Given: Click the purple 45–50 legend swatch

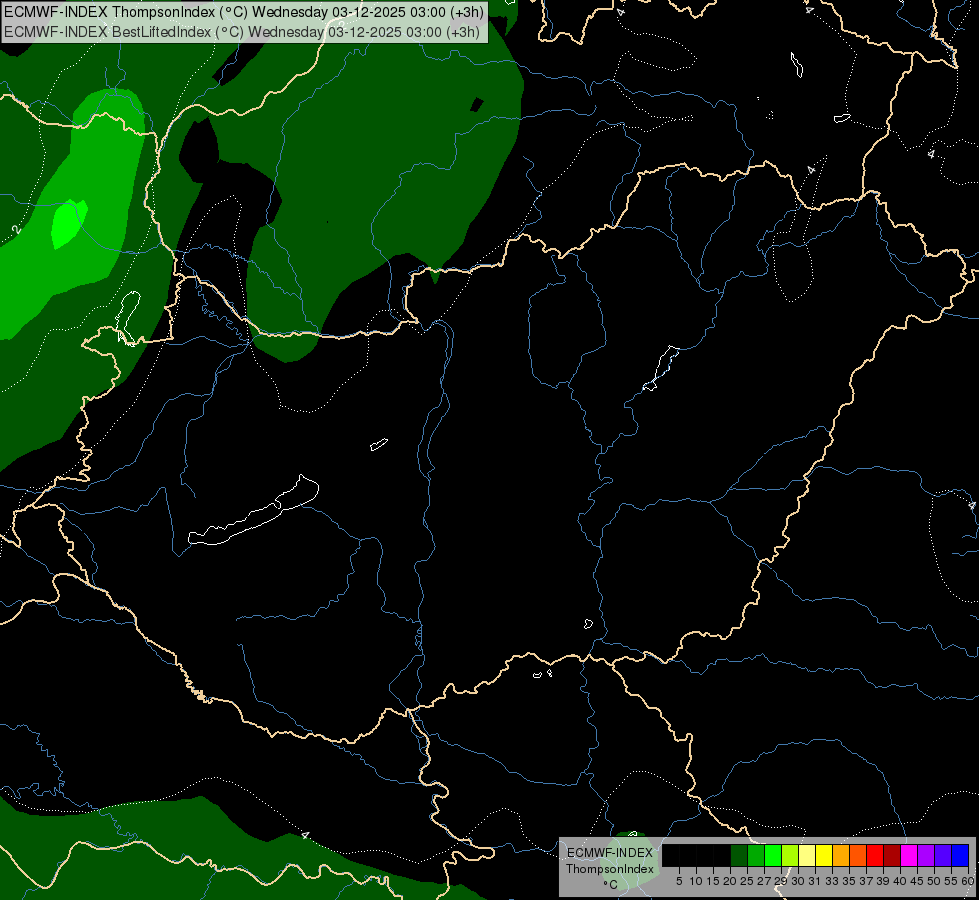Looking at the screenshot, I should 926,855.
